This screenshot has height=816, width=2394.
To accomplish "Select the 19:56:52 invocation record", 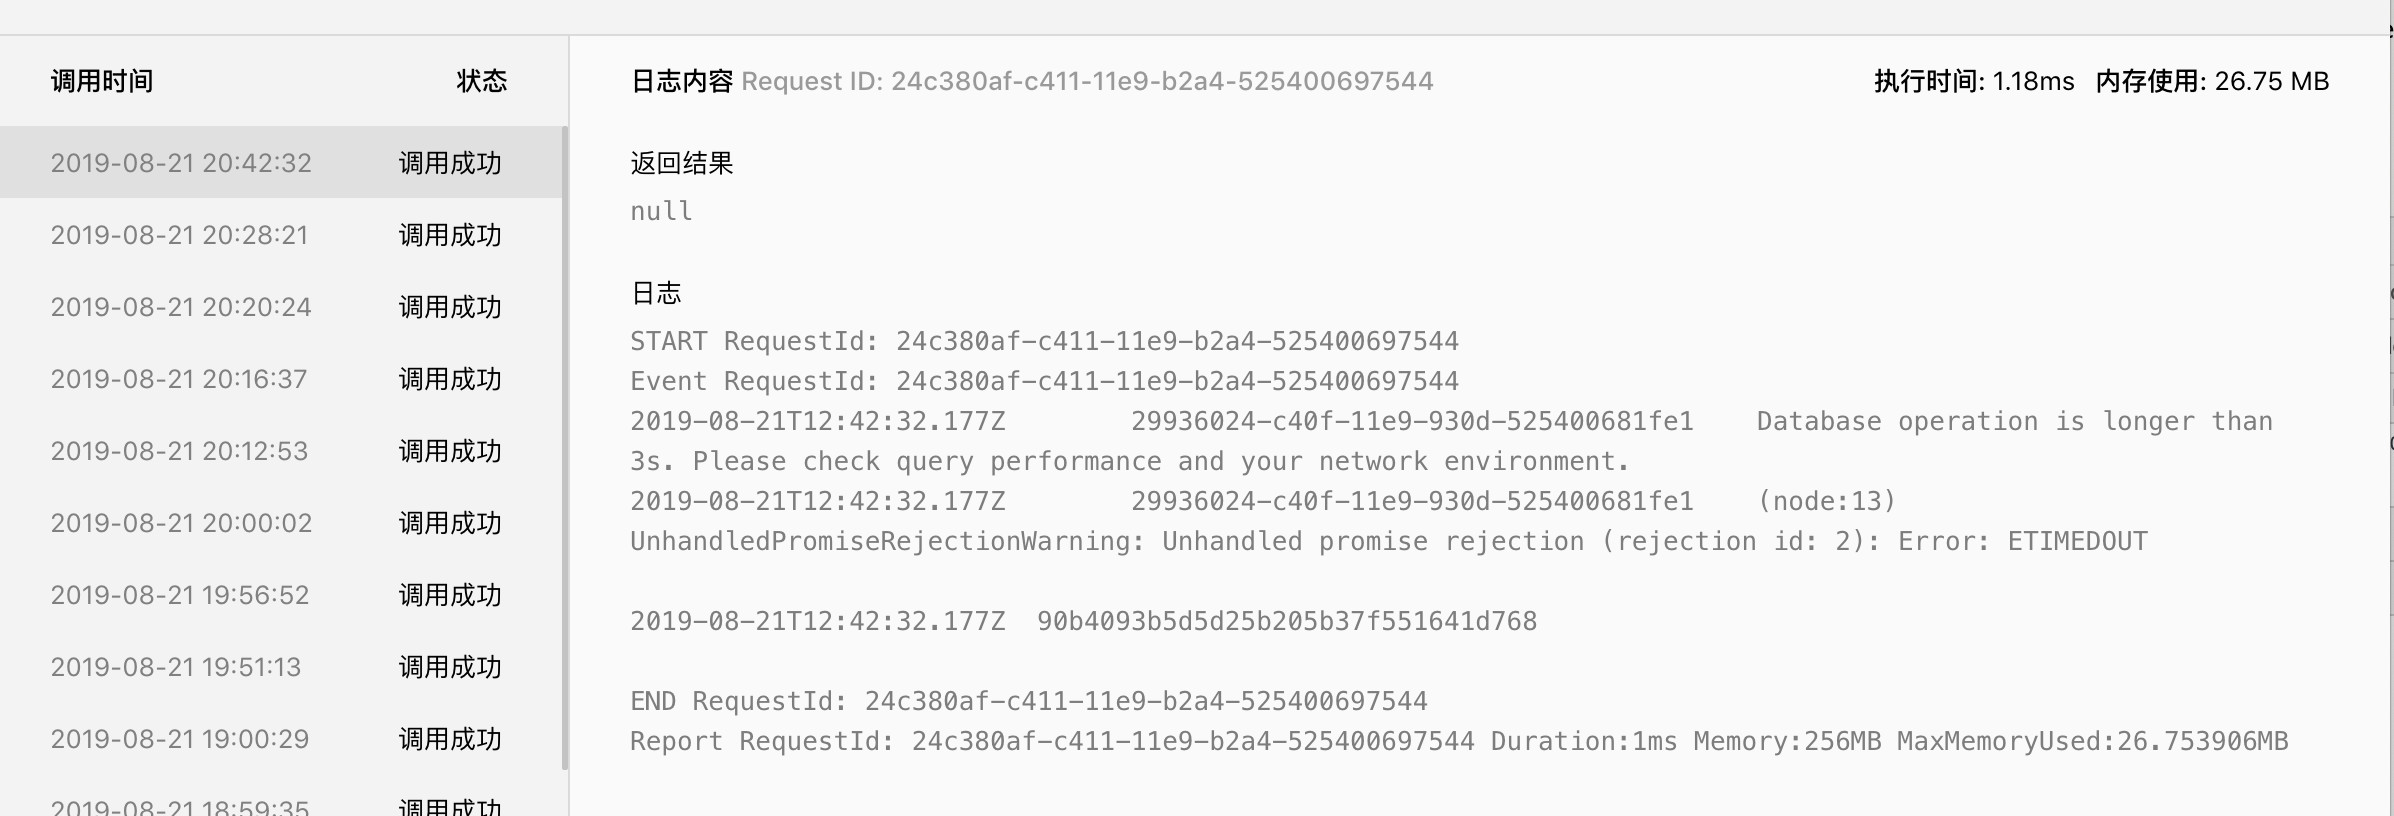I will pos(180,595).
